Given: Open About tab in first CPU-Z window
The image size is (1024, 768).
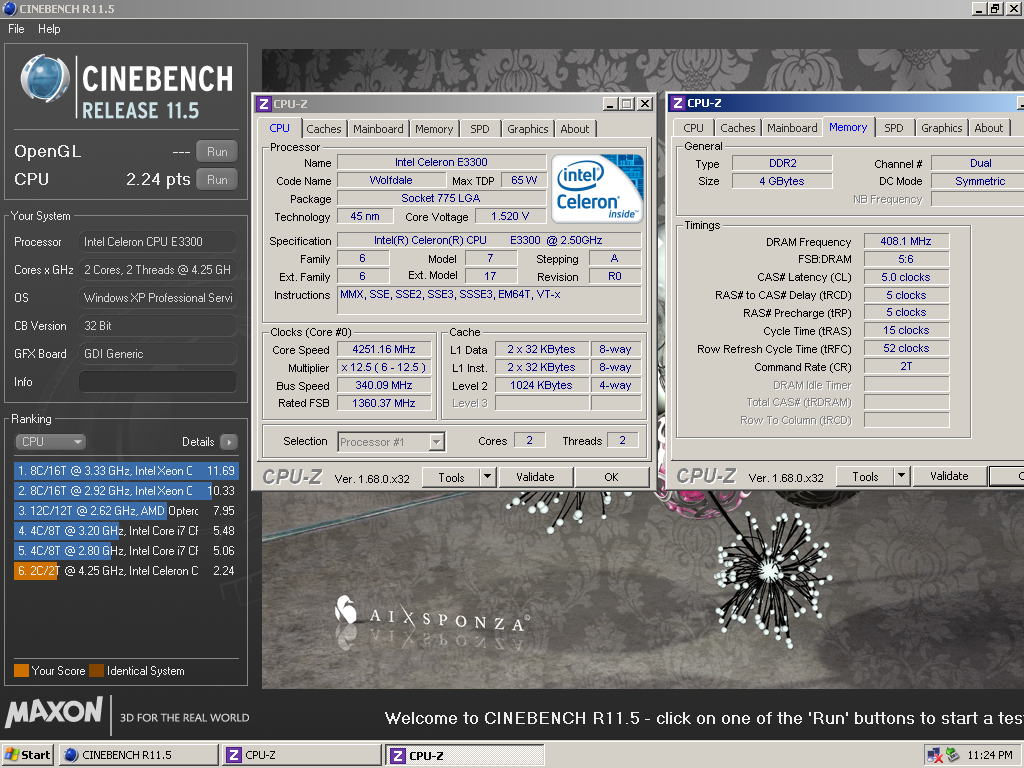Looking at the screenshot, I should pos(575,129).
